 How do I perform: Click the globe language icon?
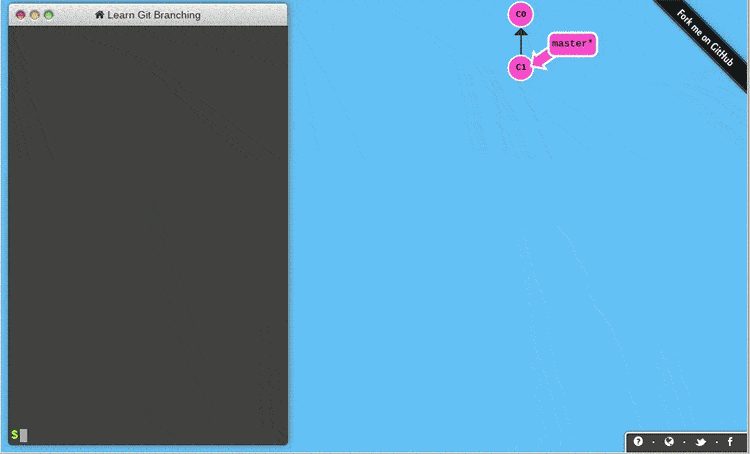click(669, 442)
